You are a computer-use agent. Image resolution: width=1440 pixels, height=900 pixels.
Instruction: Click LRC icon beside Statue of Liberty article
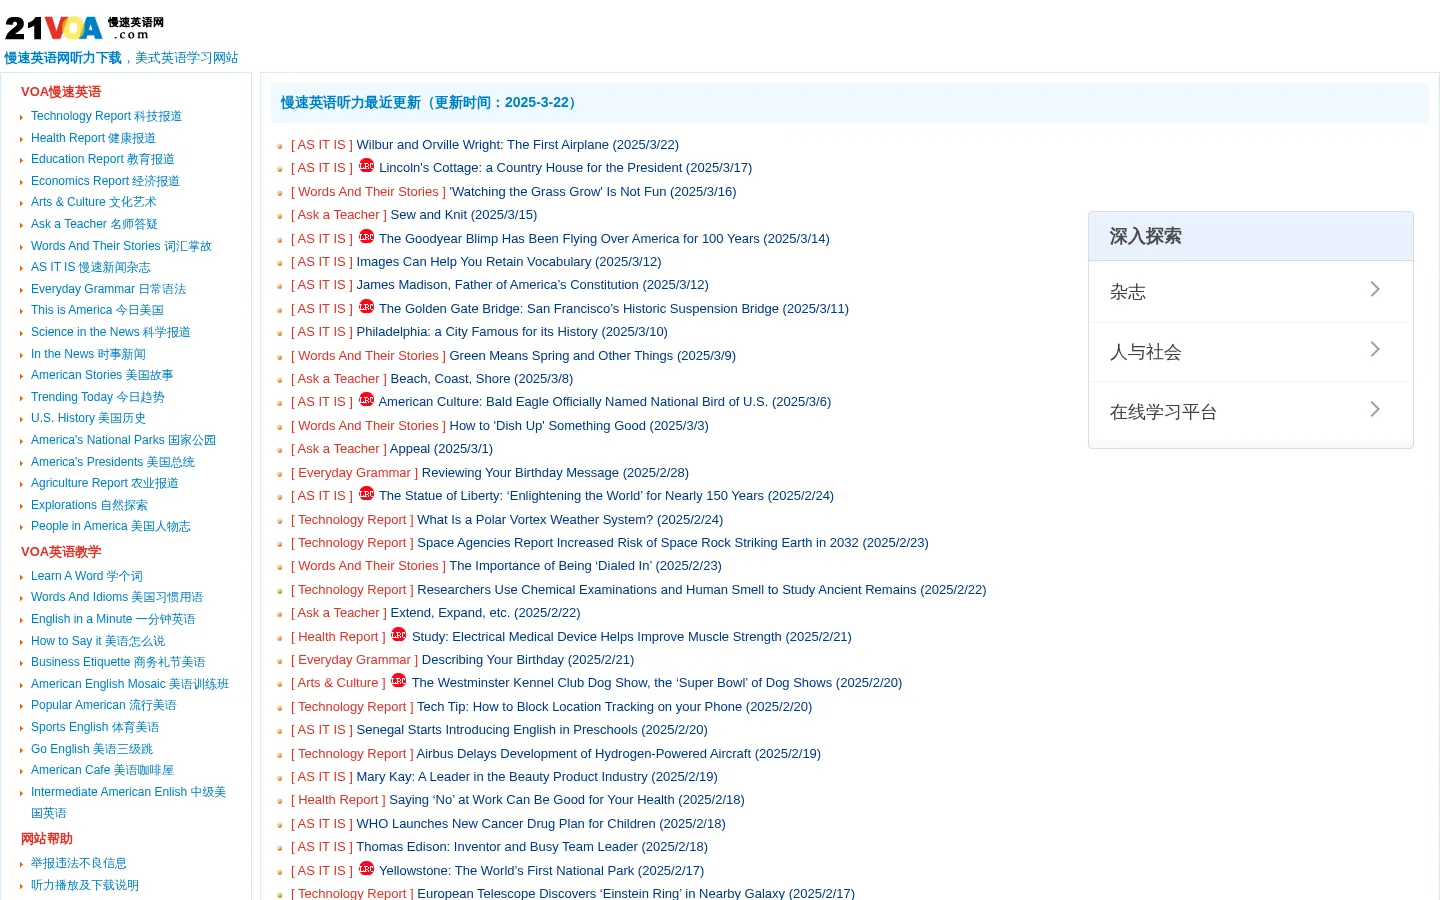pos(366,494)
